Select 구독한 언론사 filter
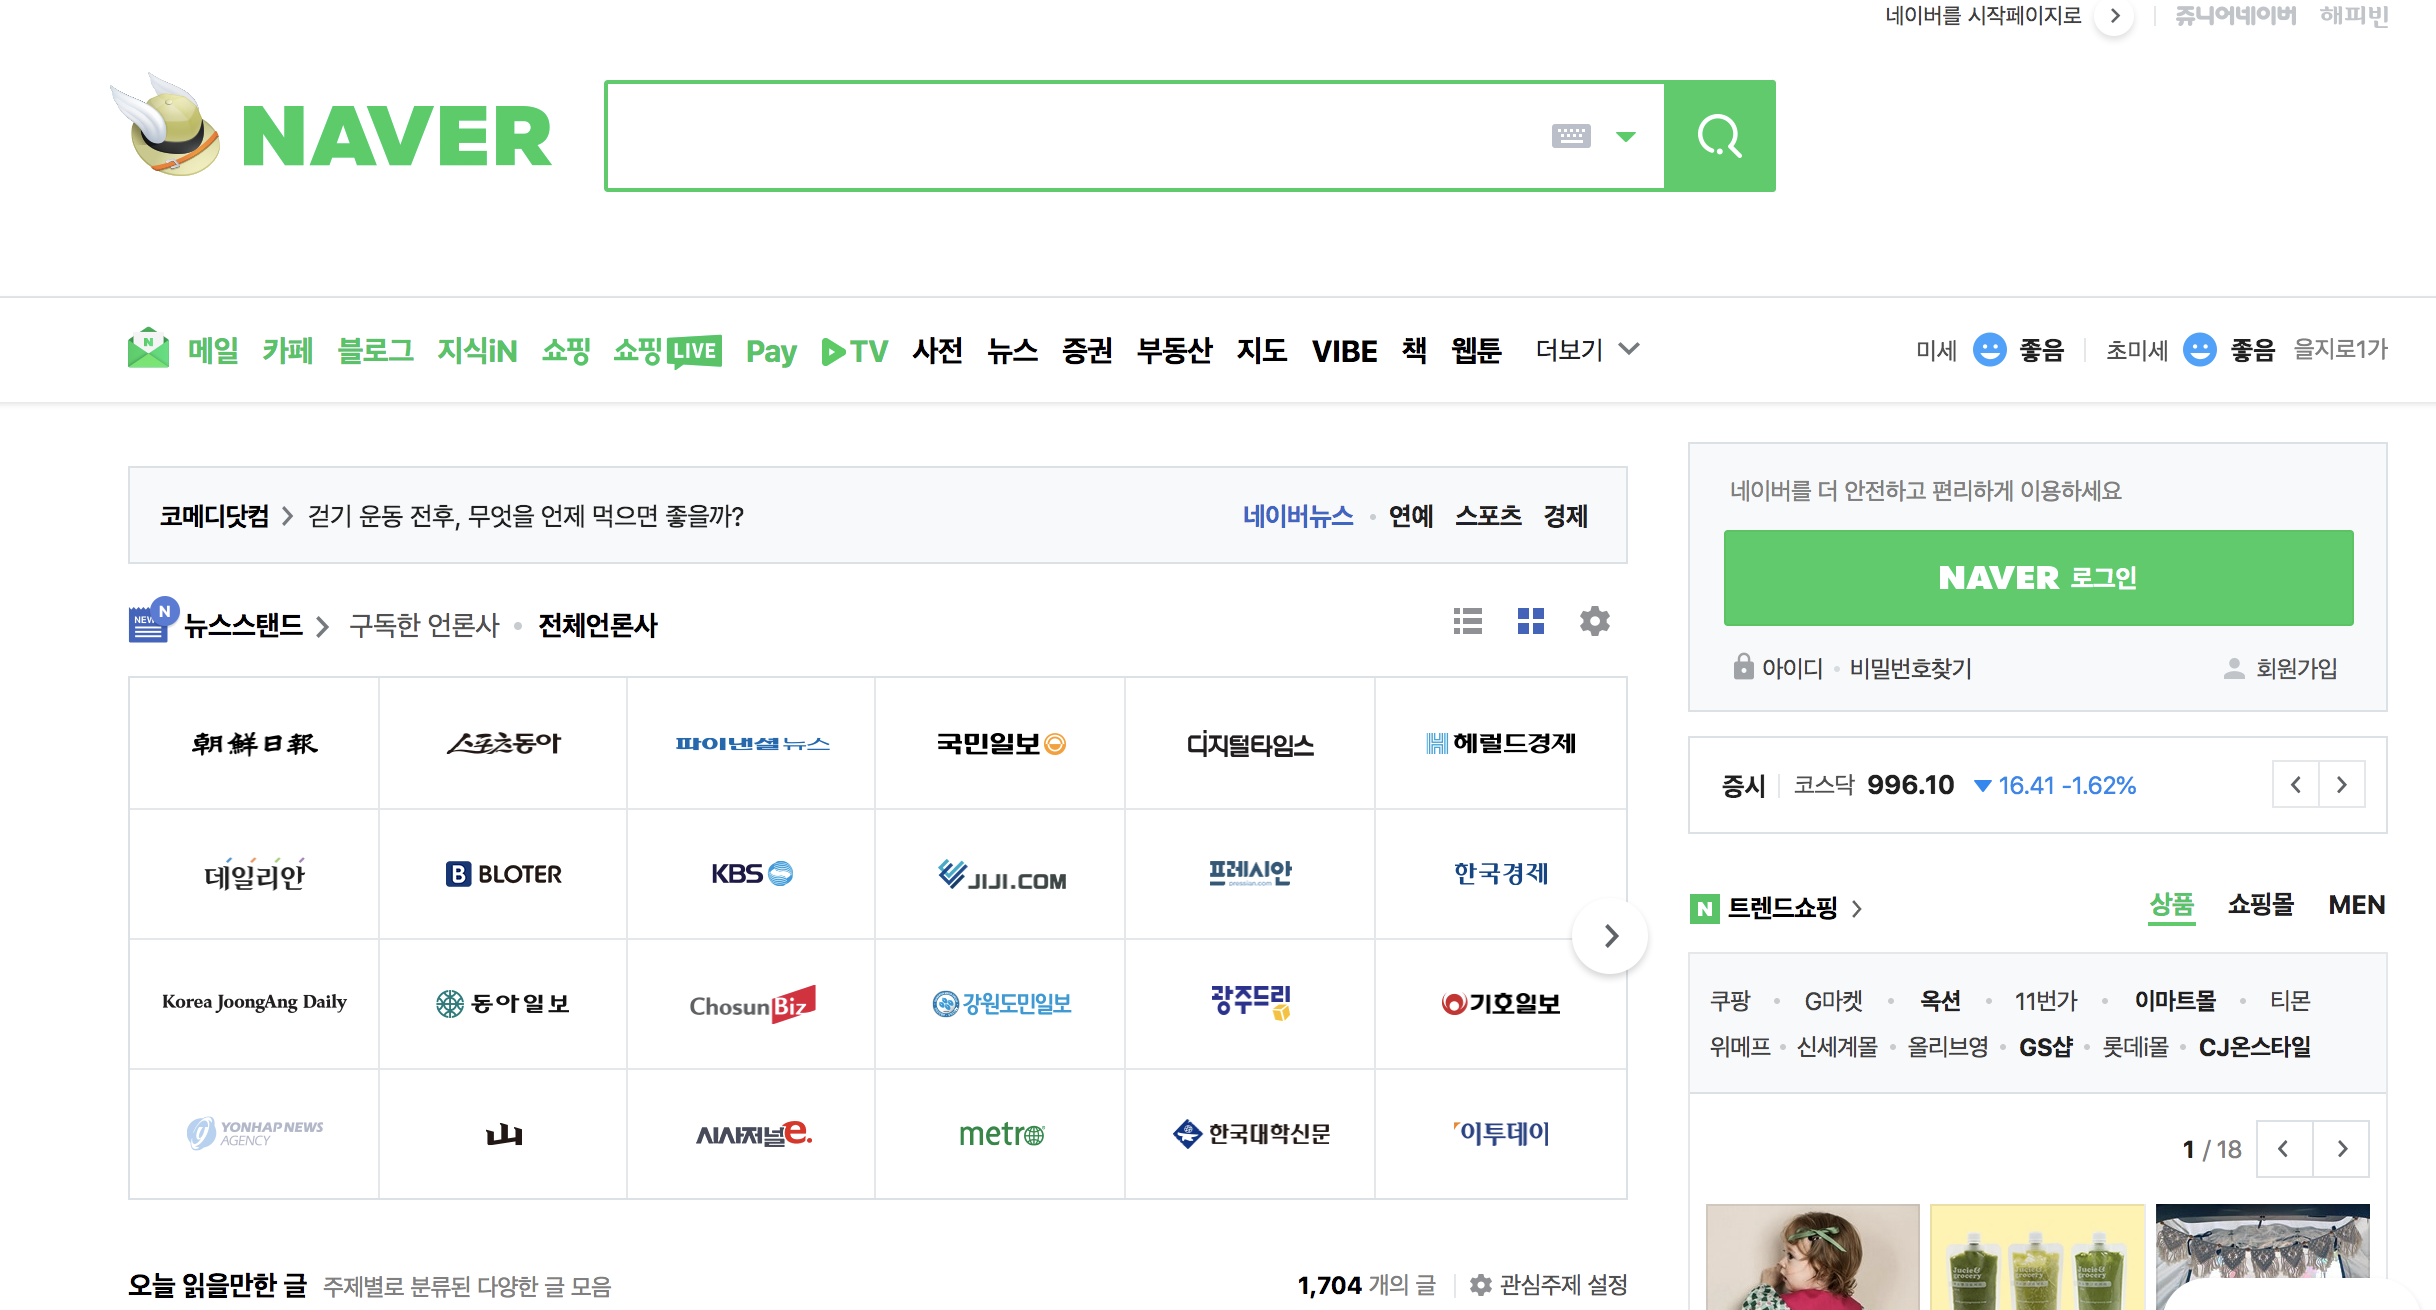2436x1310 pixels. coord(424,626)
